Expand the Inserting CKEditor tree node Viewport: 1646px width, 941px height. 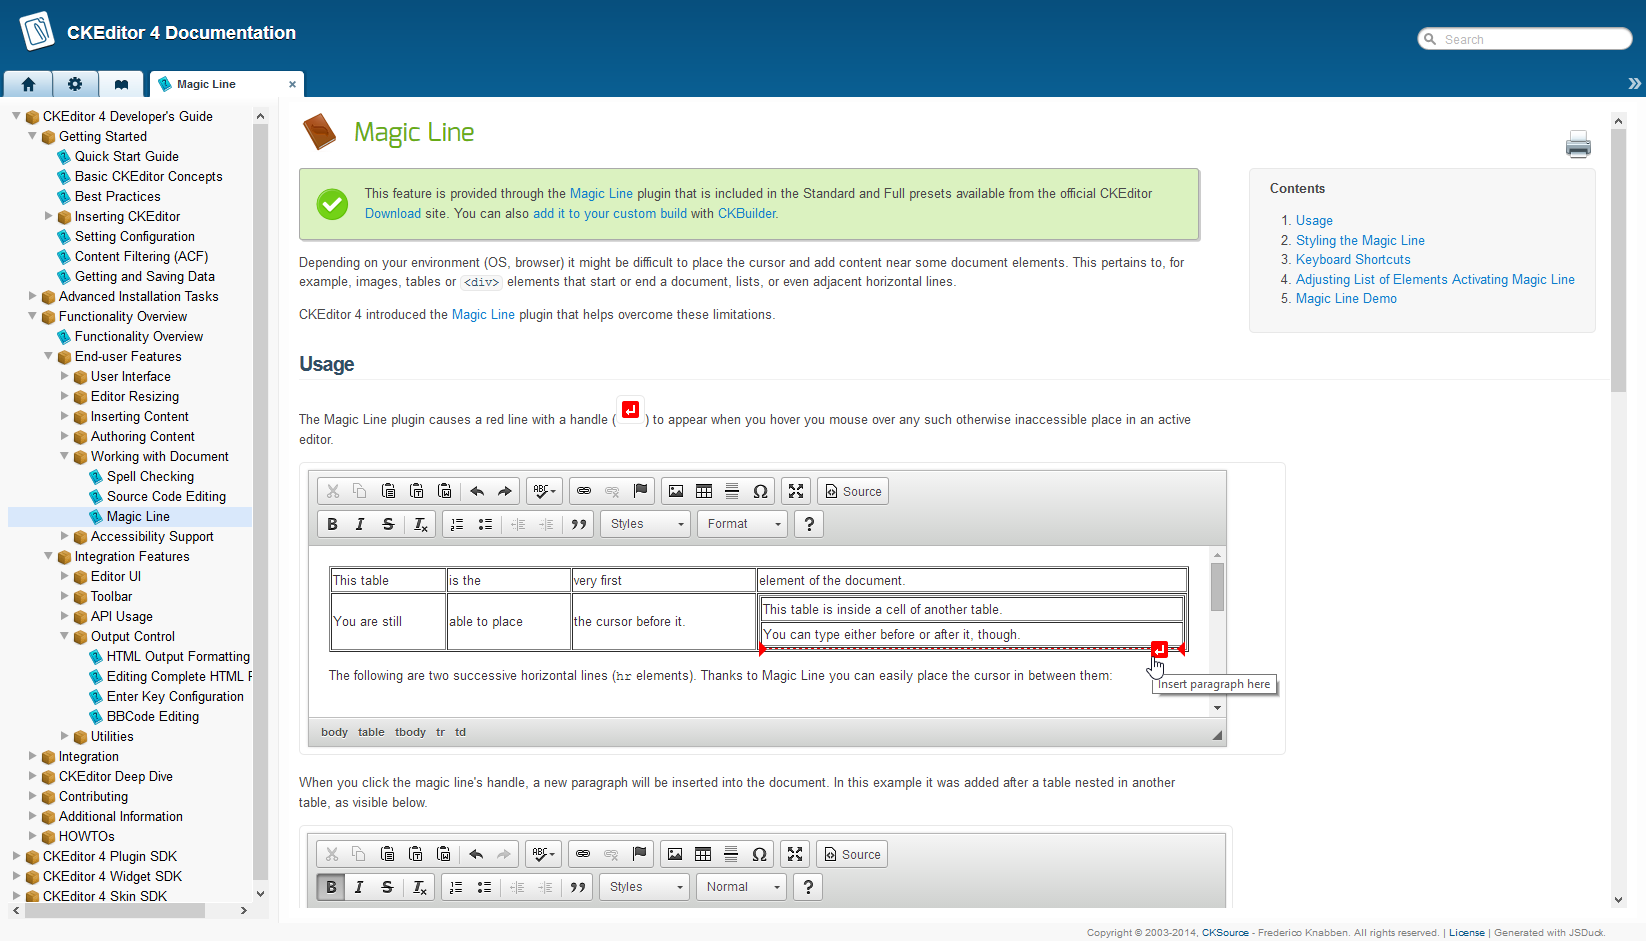pyautogui.click(x=48, y=216)
